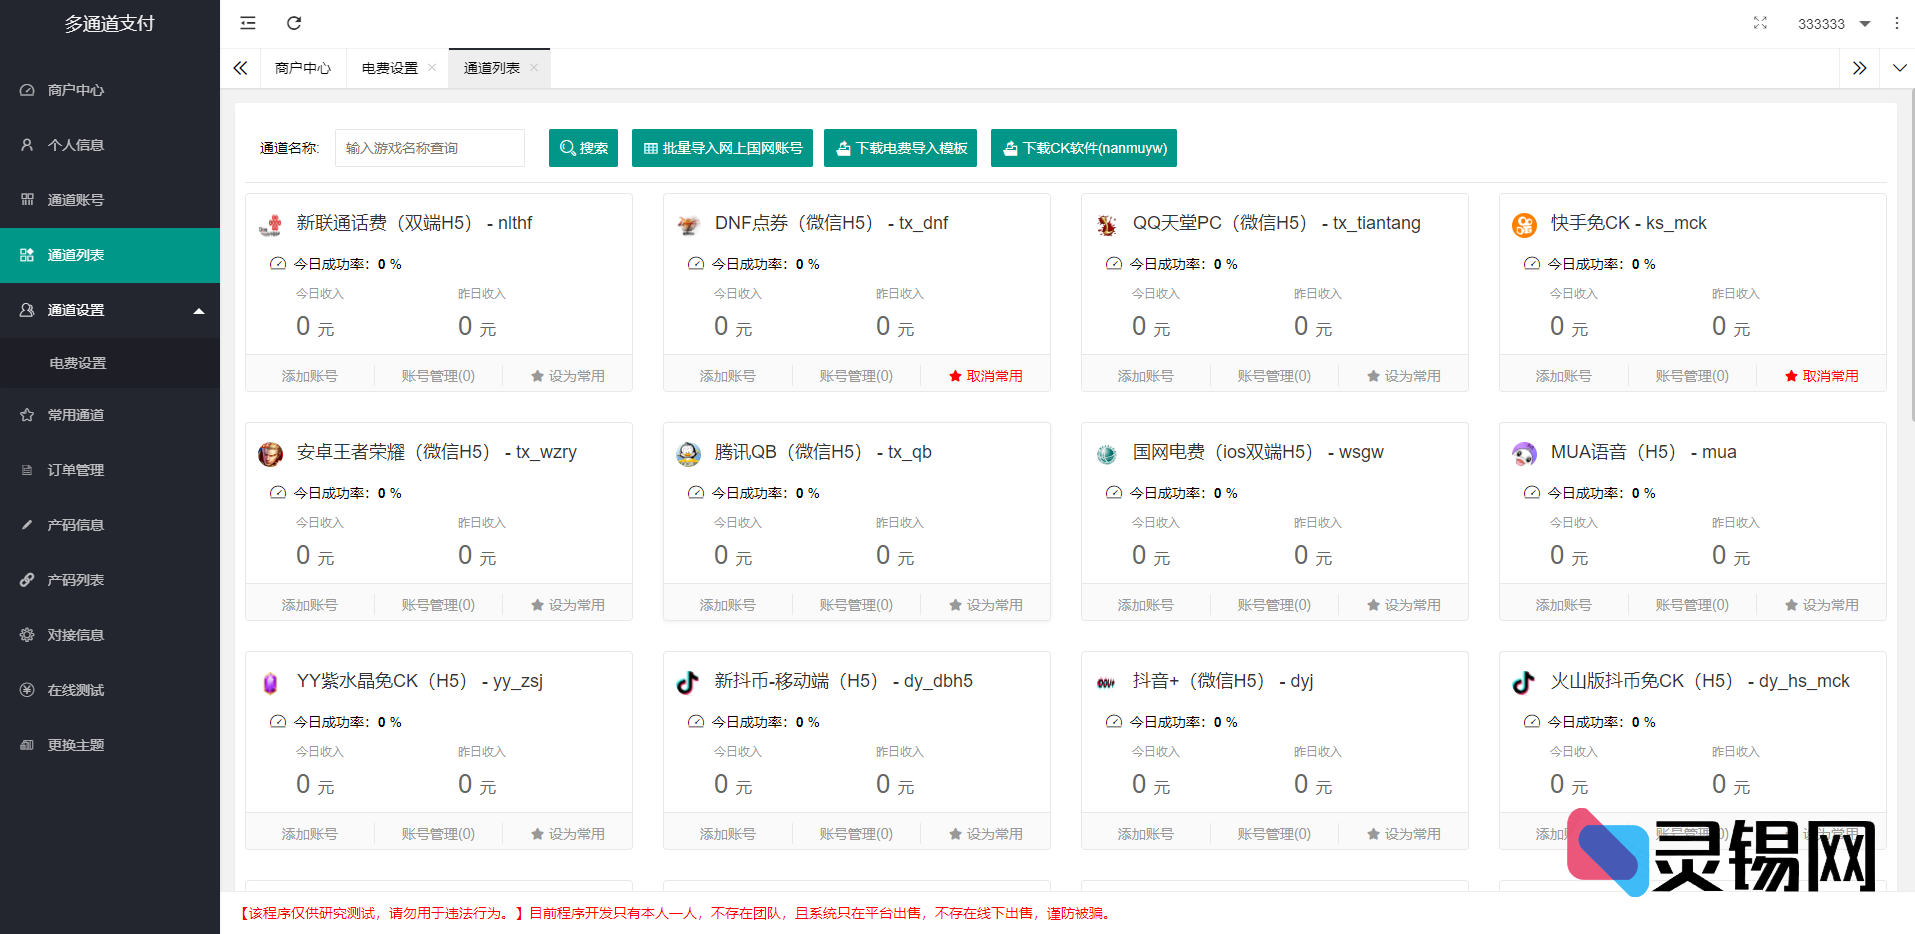Click the 通道名称 search input field
This screenshot has width=1915, height=934.
point(429,147)
